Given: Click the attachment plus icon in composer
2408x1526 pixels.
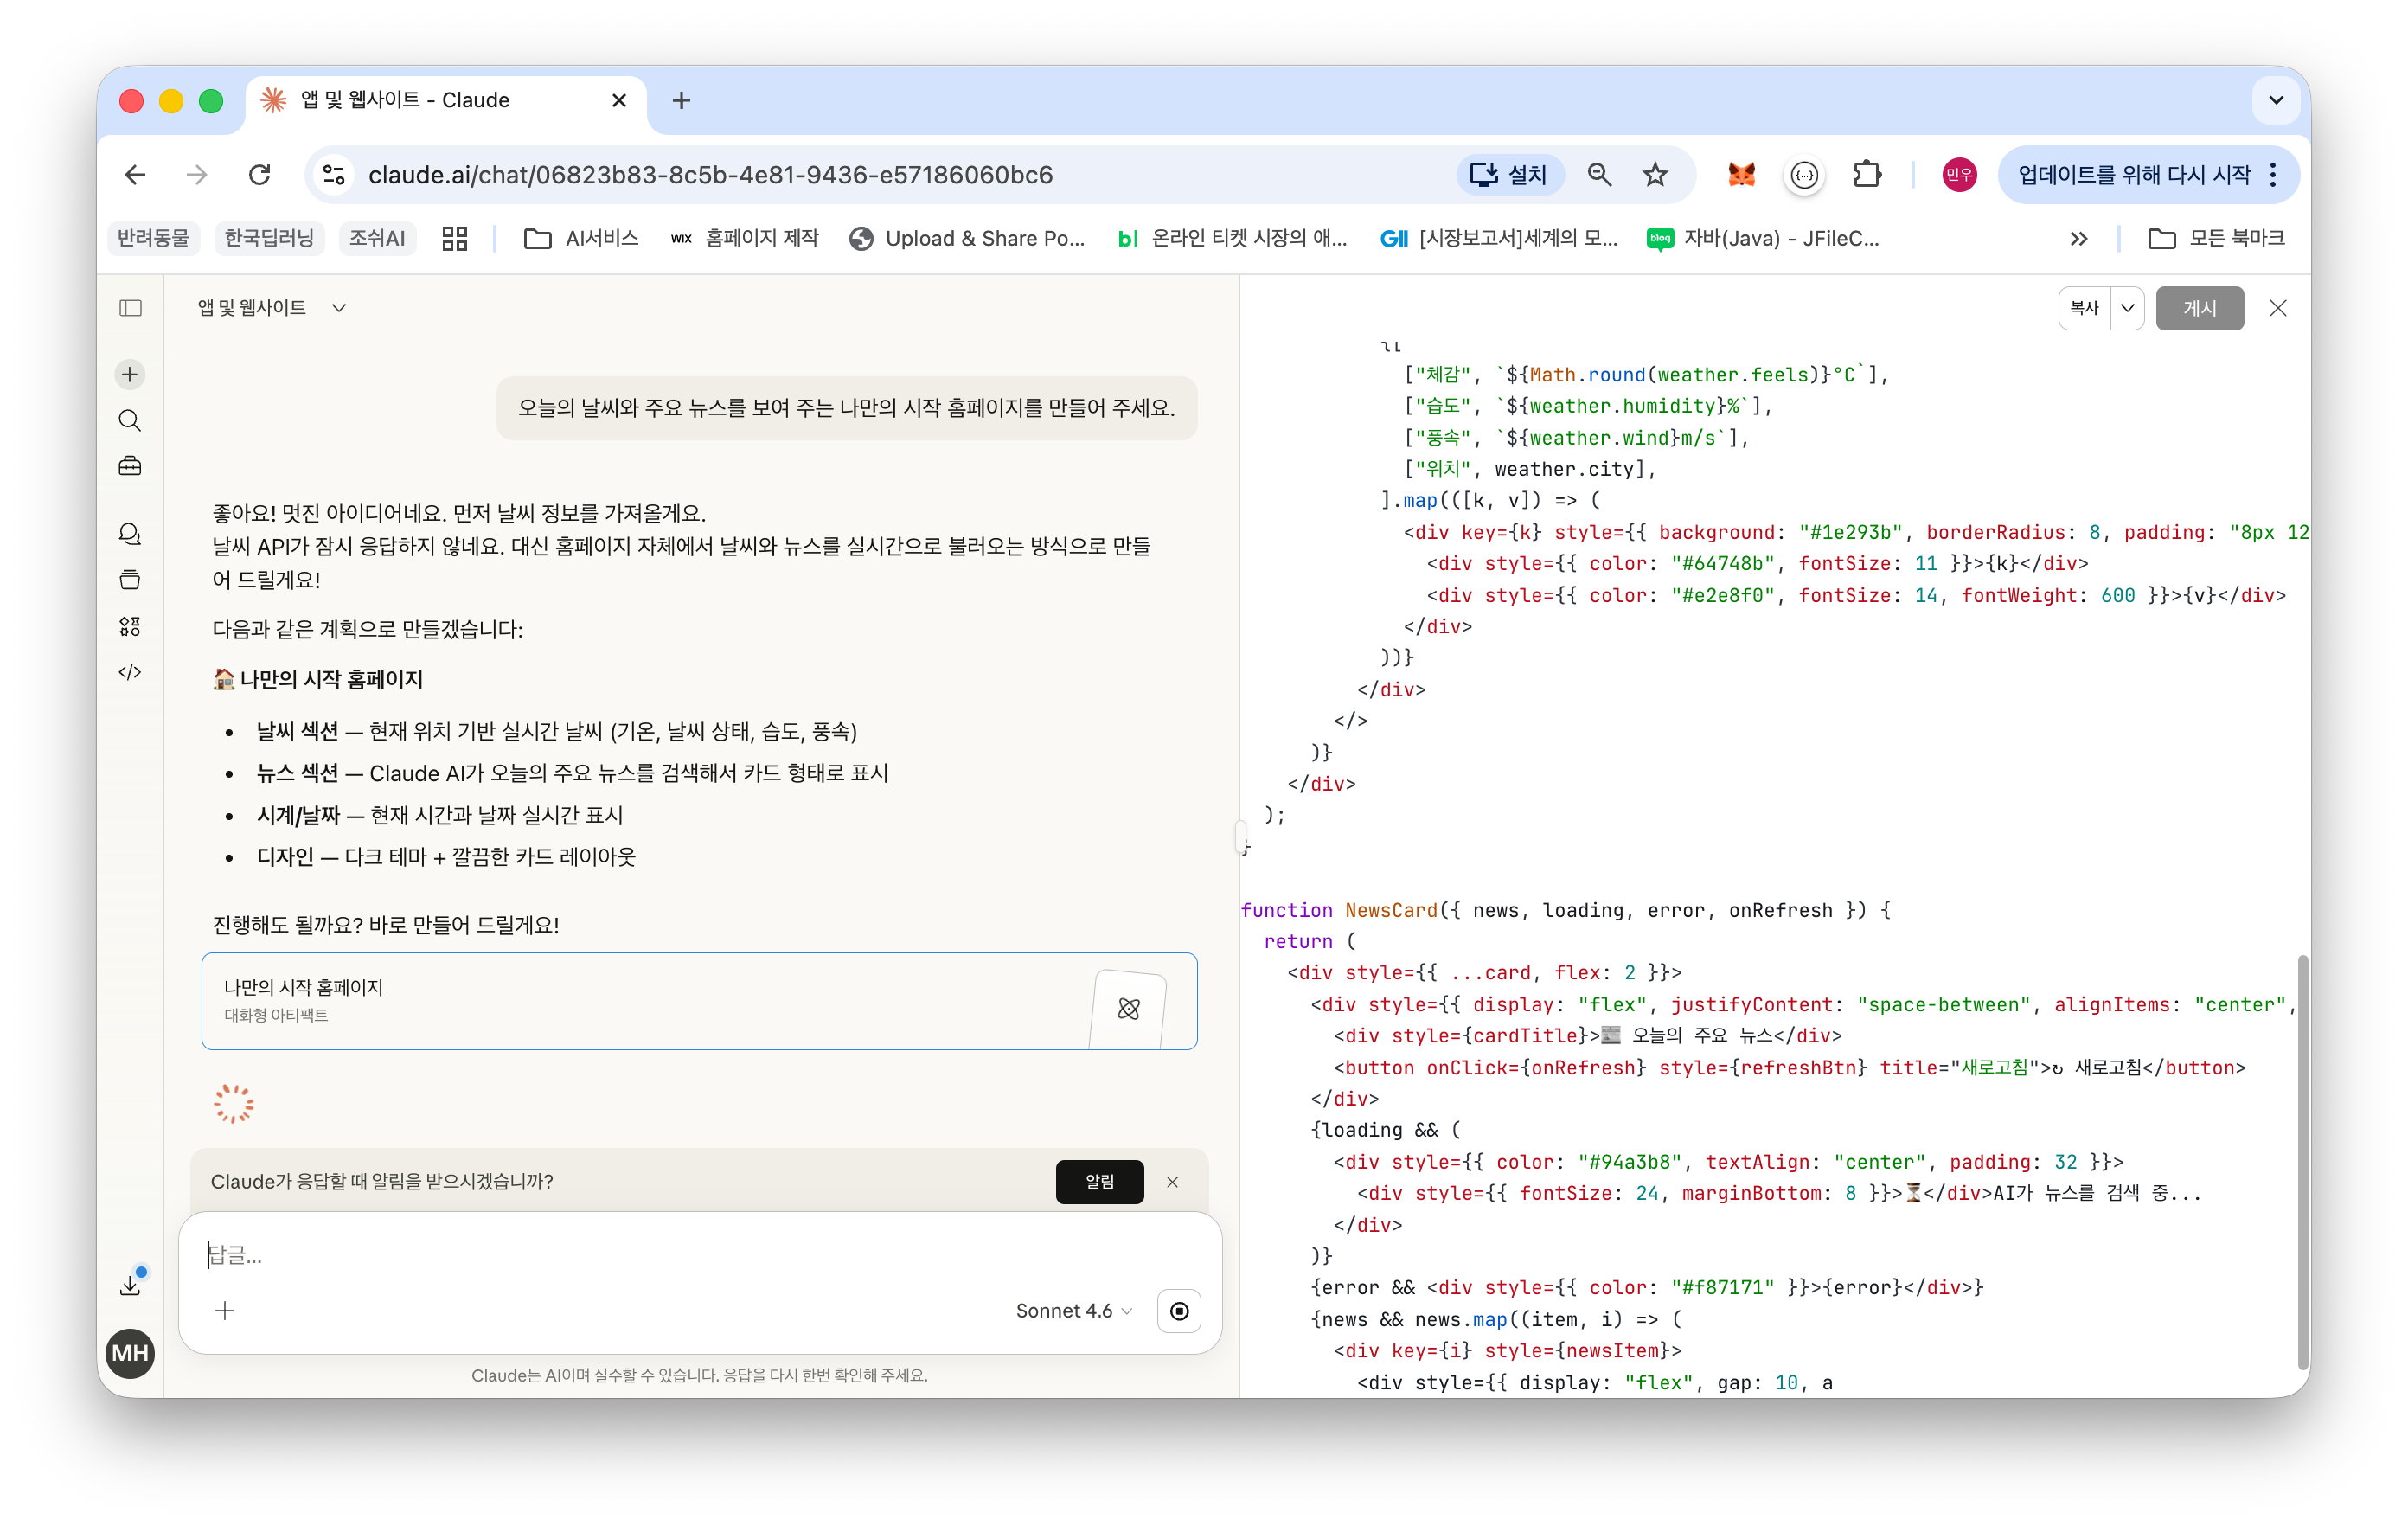Looking at the screenshot, I should (225, 1311).
